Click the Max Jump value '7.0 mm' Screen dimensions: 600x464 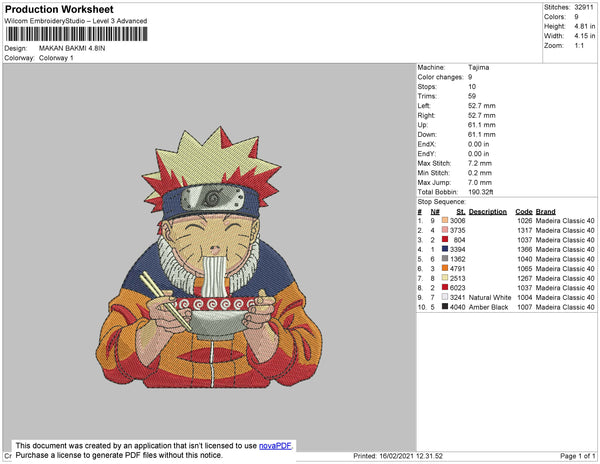pos(479,182)
